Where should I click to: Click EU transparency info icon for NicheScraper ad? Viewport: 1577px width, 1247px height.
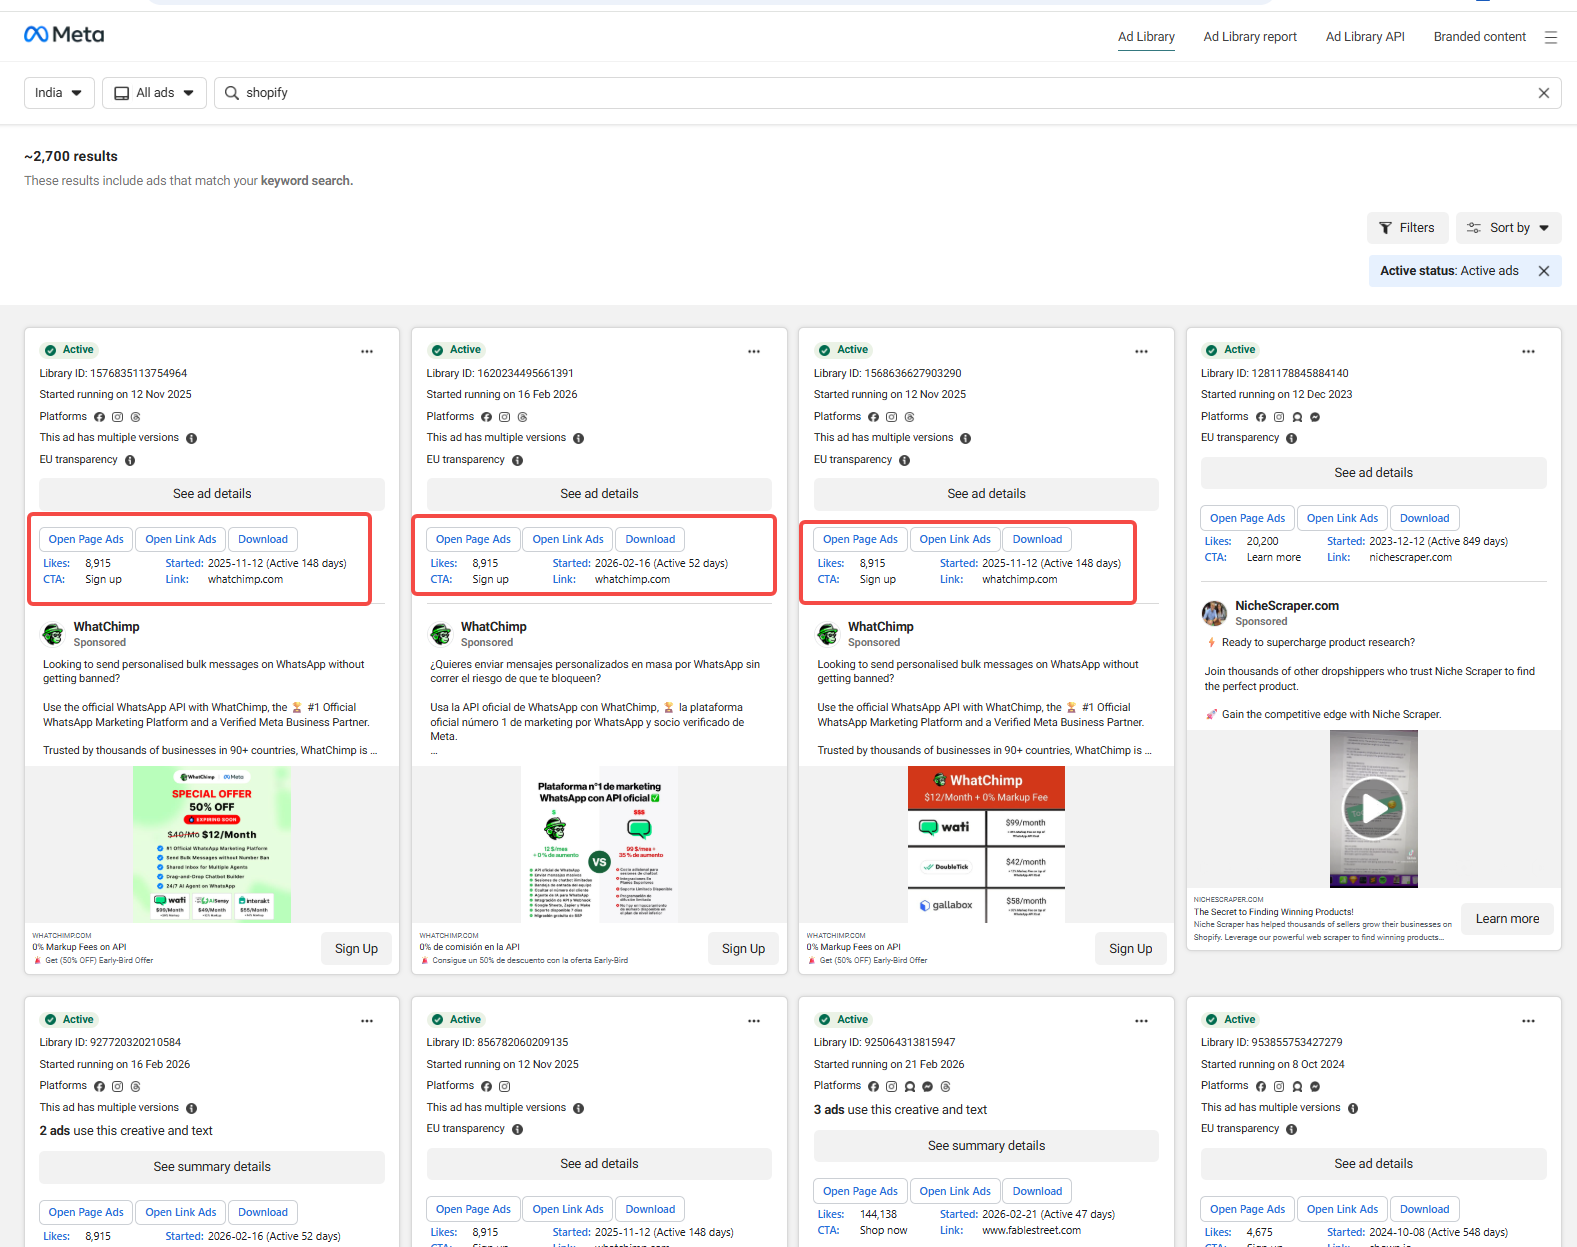(x=1291, y=438)
